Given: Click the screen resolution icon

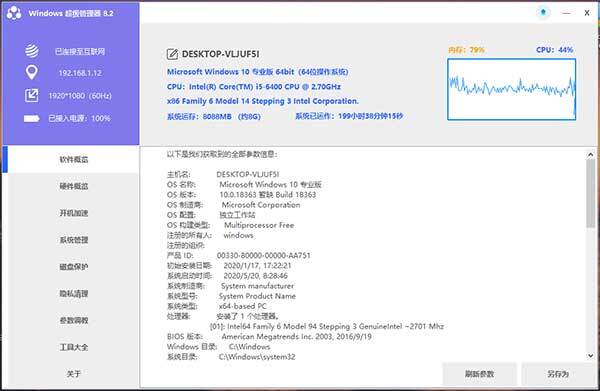Looking at the screenshot, I should (x=32, y=95).
